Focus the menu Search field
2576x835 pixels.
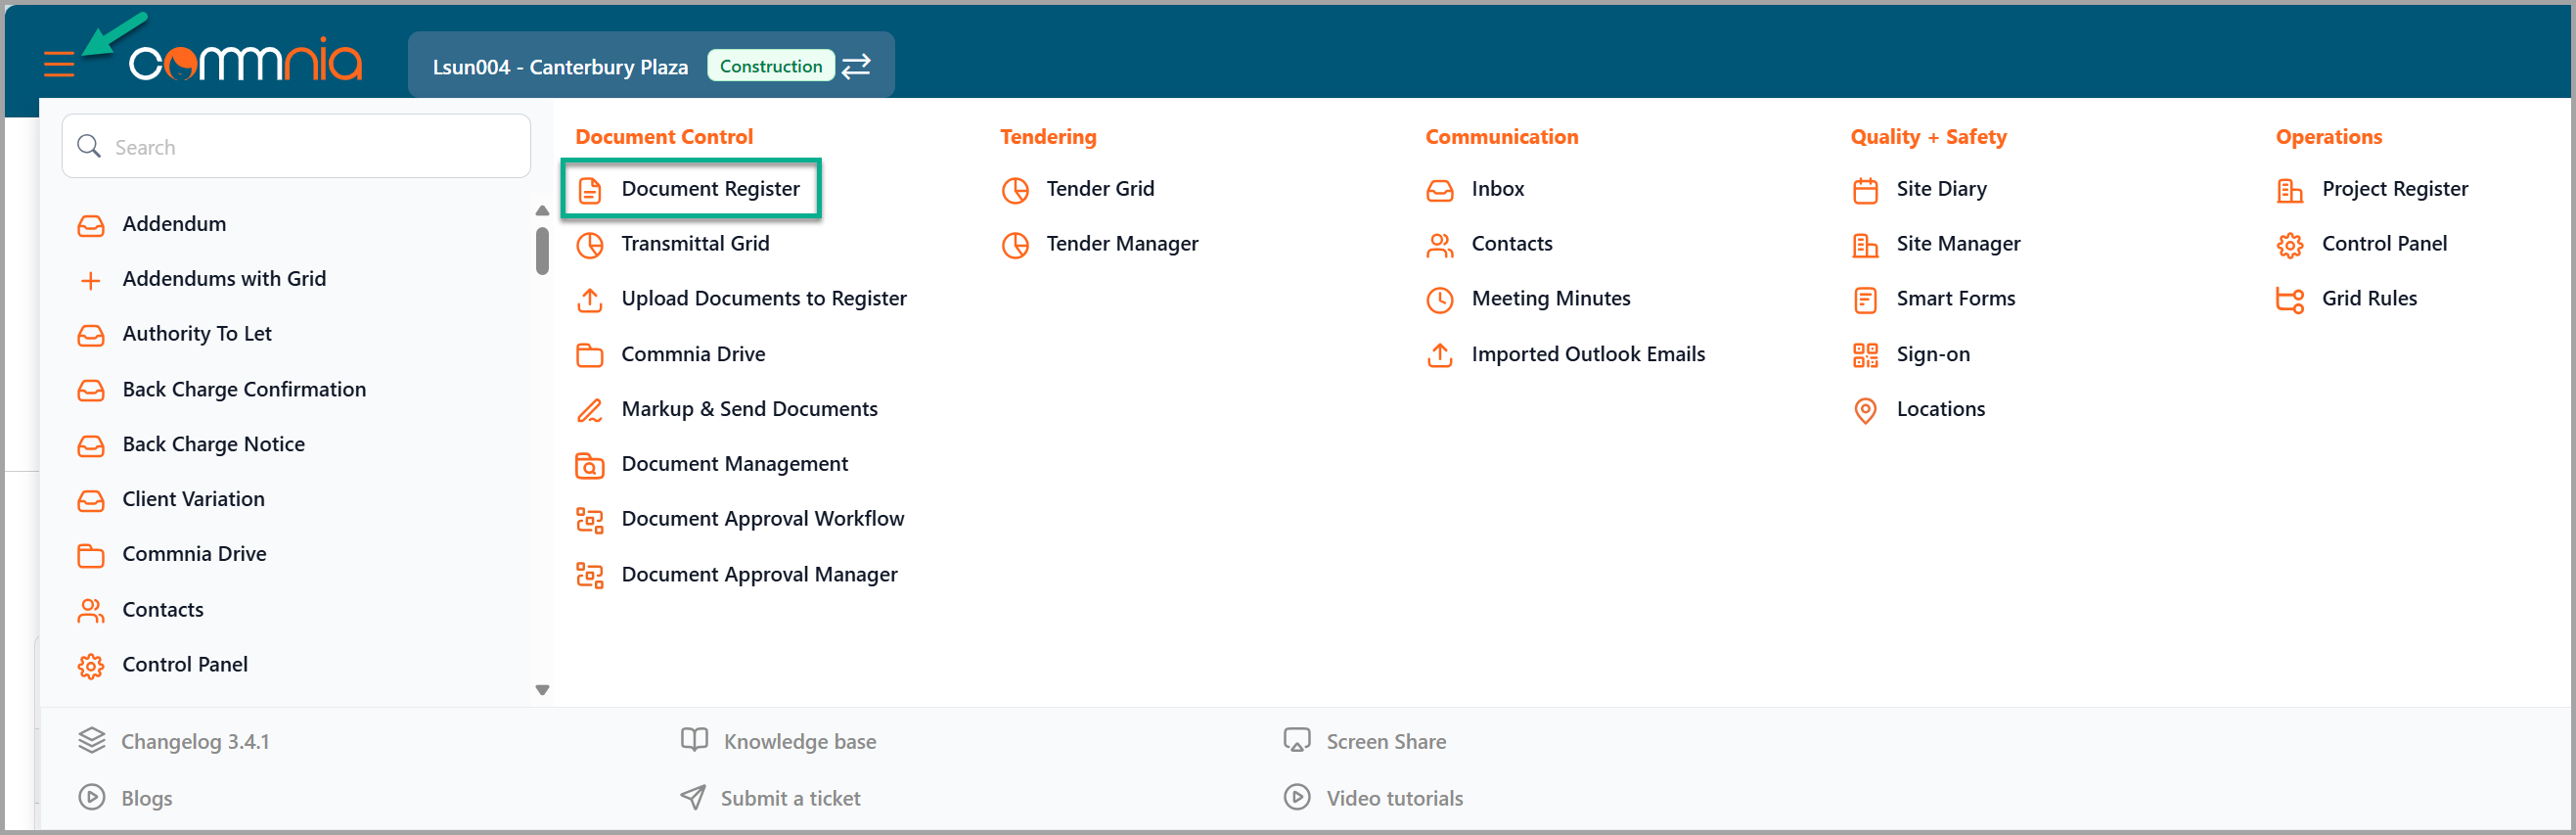[296, 146]
